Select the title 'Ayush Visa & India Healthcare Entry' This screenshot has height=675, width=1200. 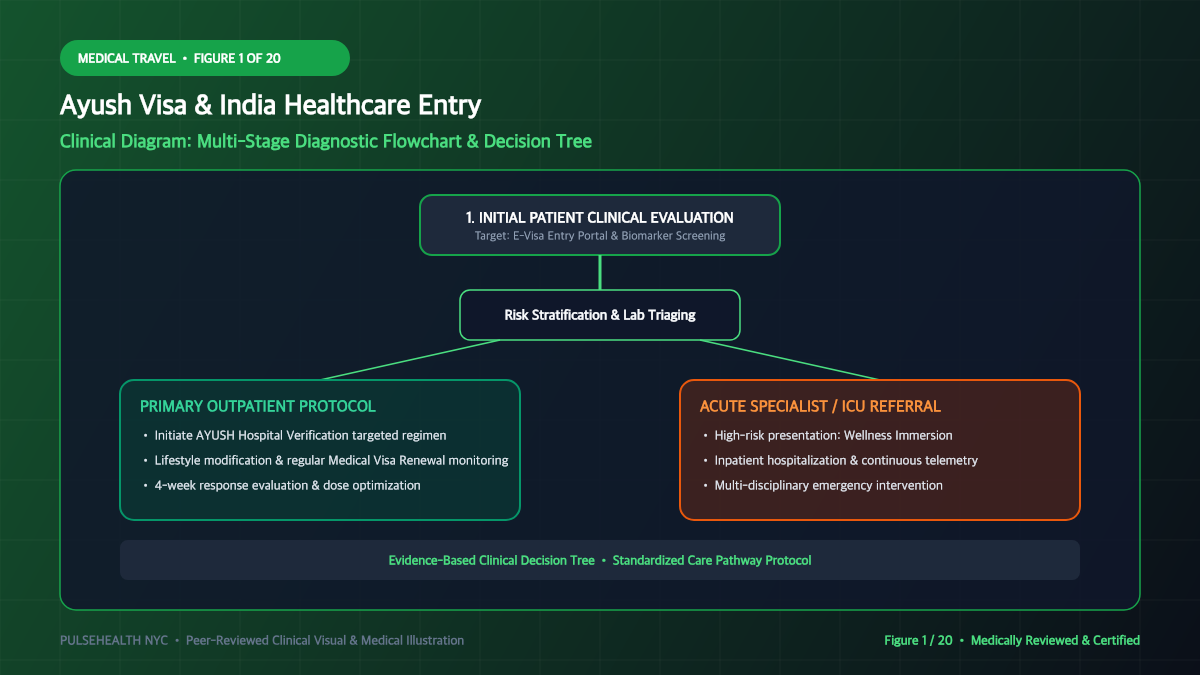click(270, 105)
